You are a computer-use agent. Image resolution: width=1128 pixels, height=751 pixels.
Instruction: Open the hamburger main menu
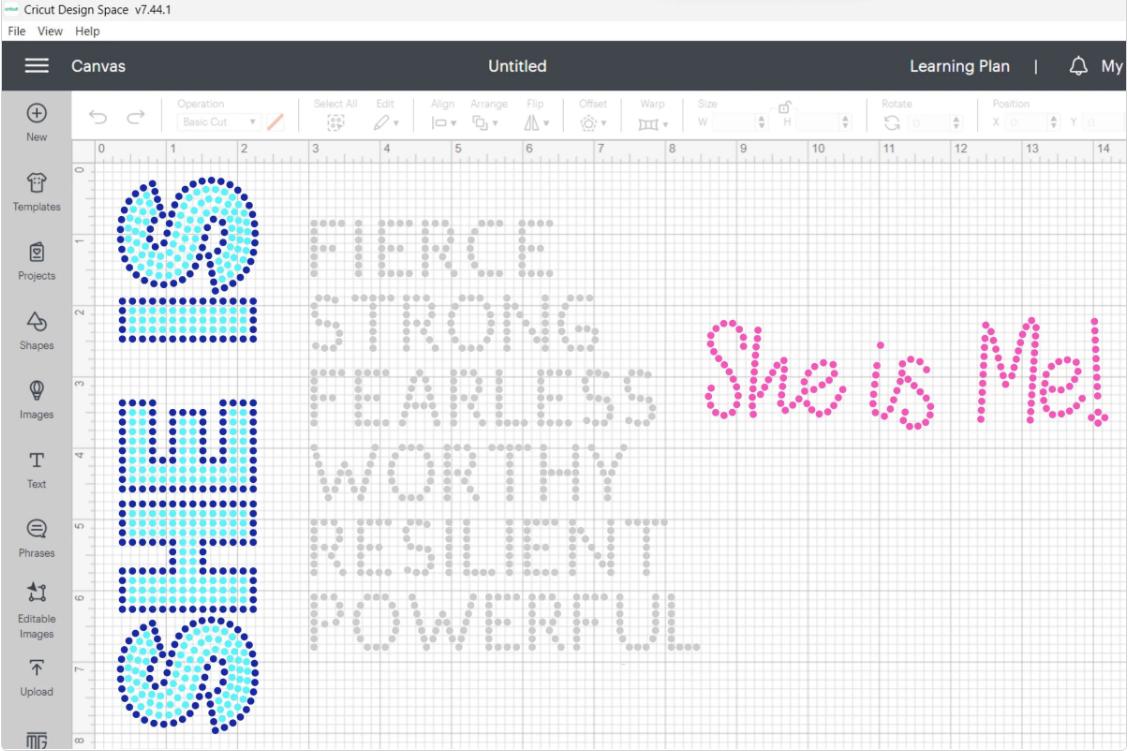pyautogui.click(x=37, y=65)
